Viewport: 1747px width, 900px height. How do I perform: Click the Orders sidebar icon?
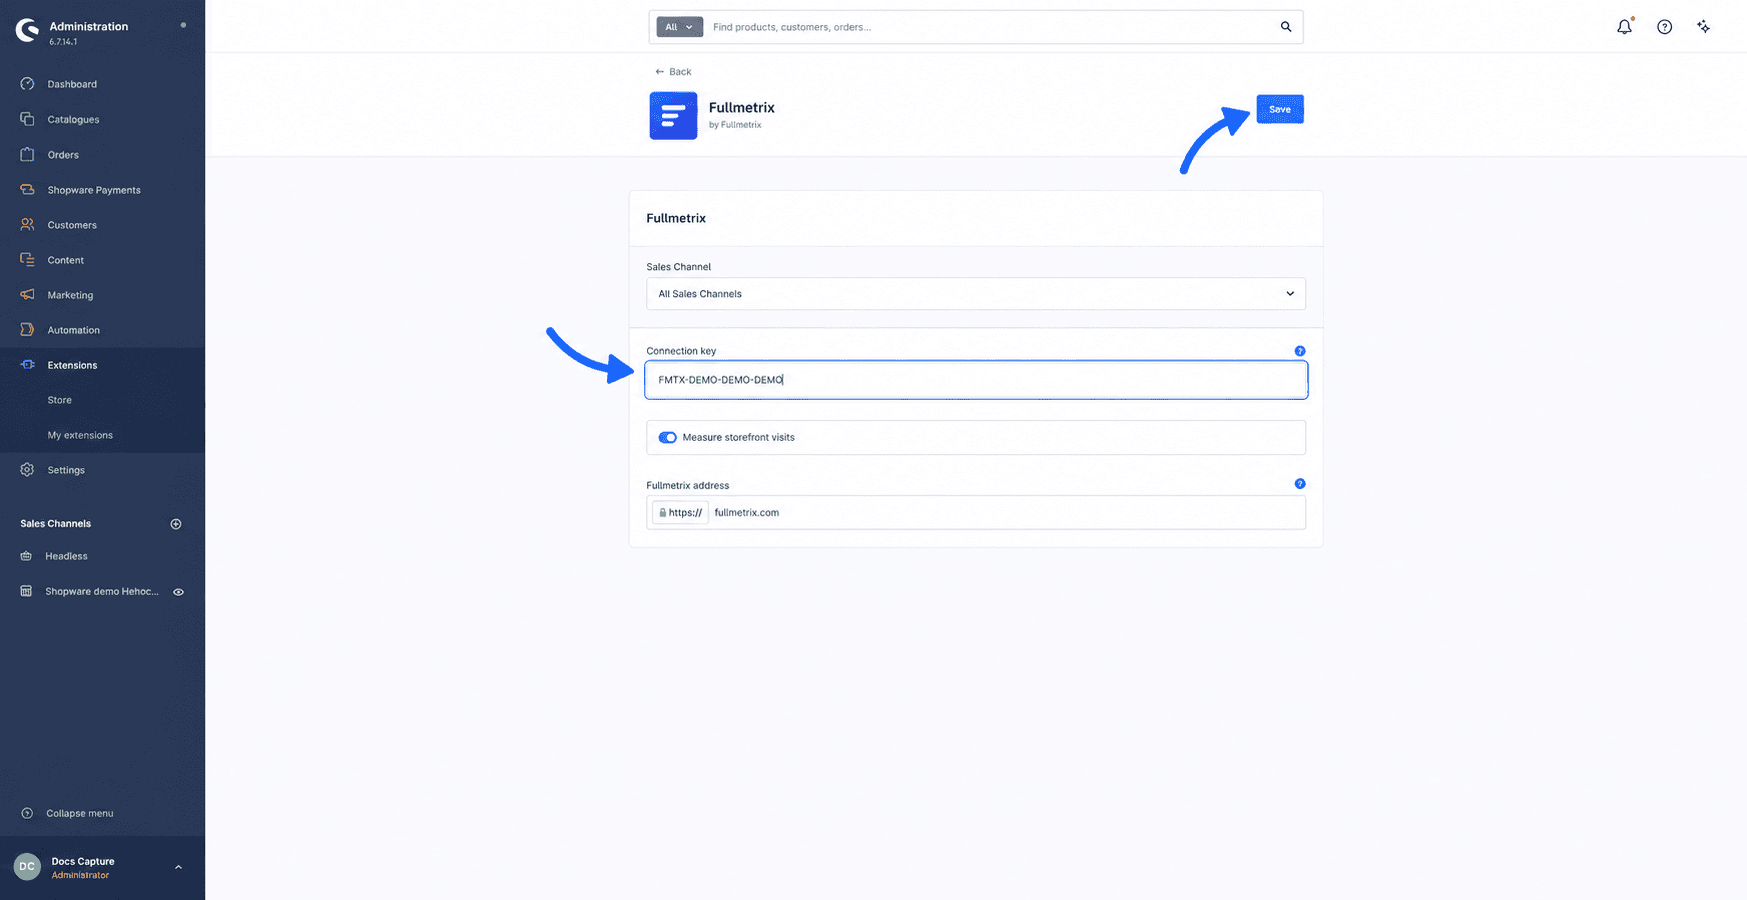(x=27, y=154)
